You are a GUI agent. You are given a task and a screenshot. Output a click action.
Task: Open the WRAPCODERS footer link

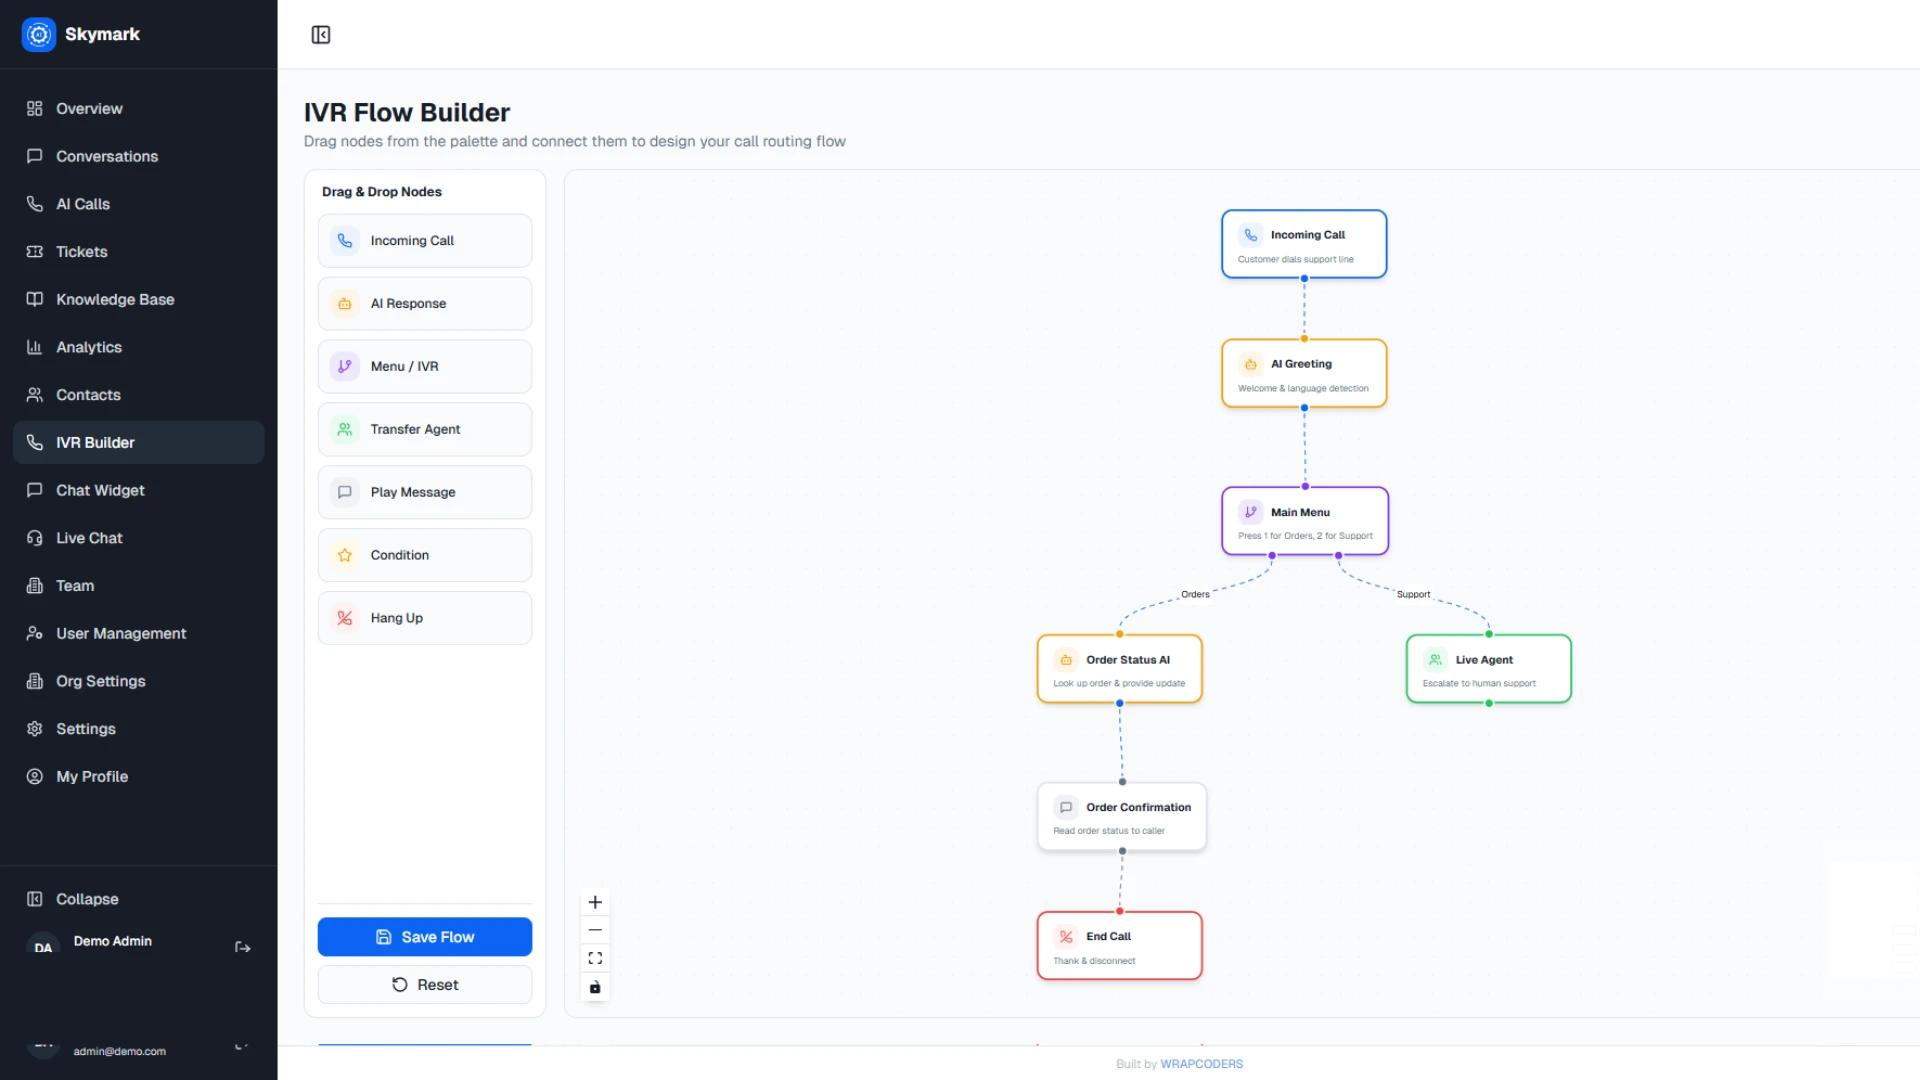click(x=1201, y=1064)
